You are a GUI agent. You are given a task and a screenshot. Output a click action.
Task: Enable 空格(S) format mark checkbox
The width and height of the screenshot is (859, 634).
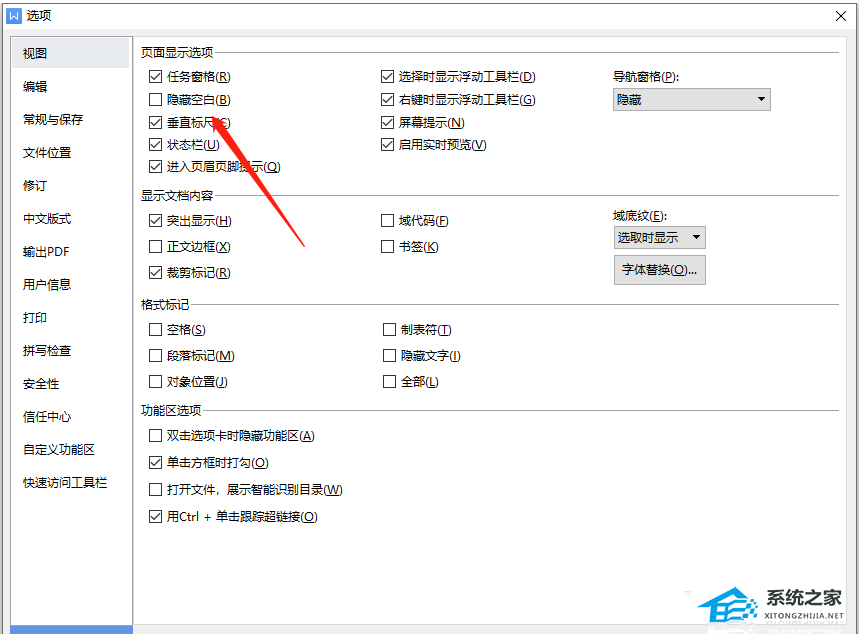pyautogui.click(x=156, y=329)
